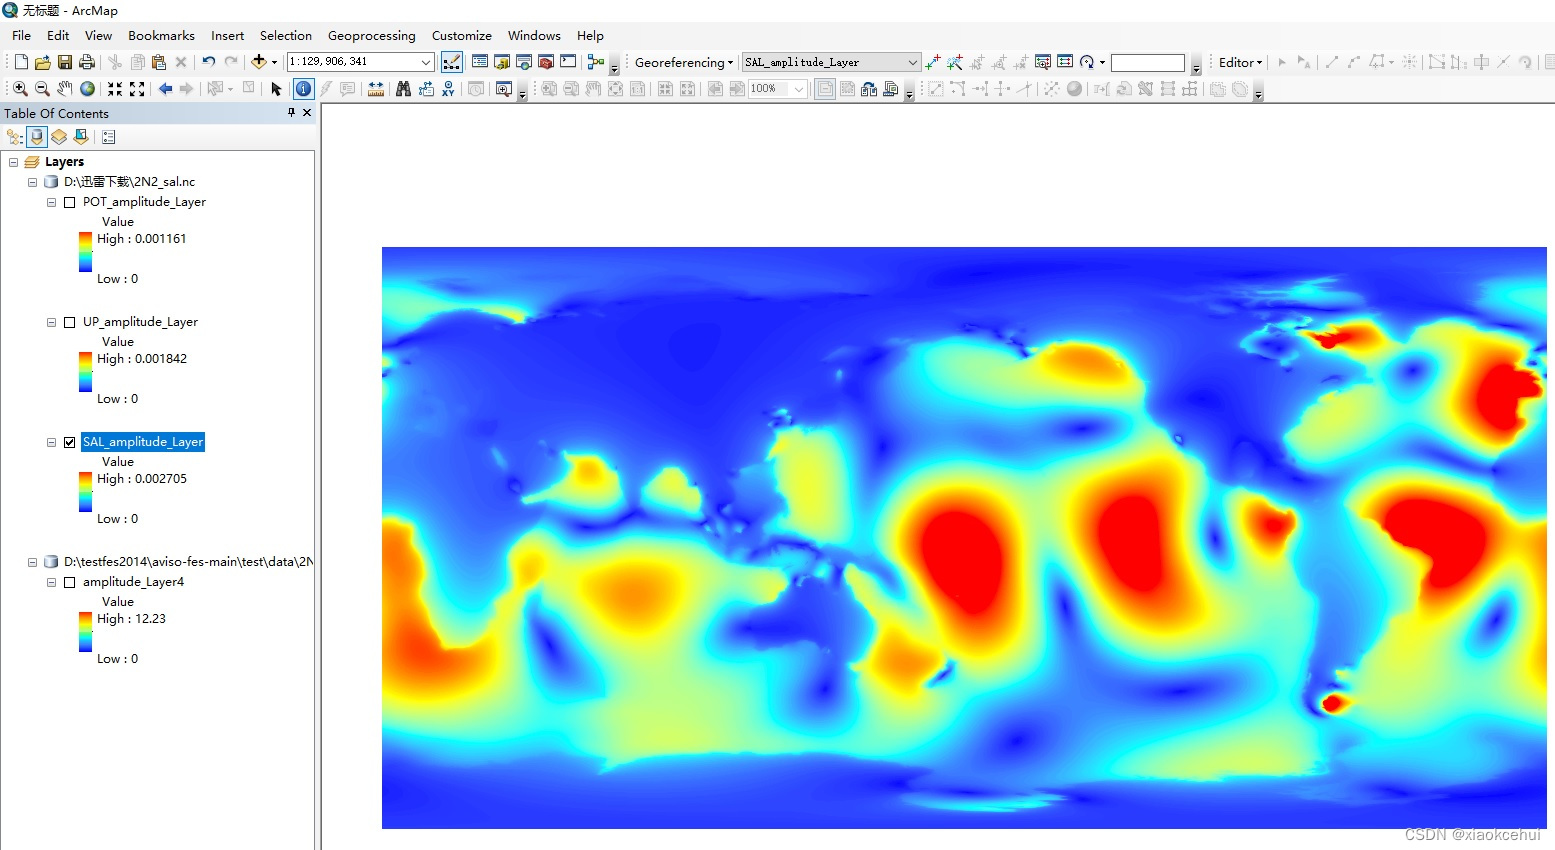
Task: Collapse the 2N2_sal.nc source group
Action: coord(33,182)
